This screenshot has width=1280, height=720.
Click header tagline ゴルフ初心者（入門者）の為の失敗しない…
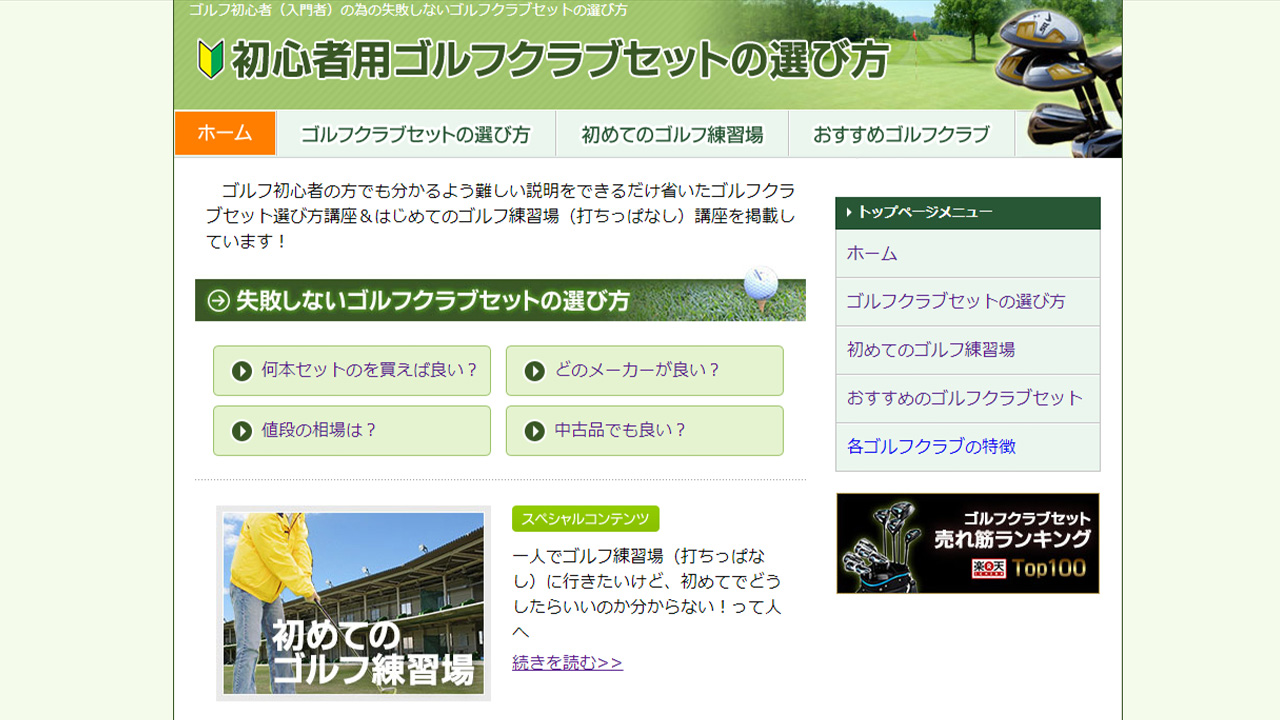point(408,10)
